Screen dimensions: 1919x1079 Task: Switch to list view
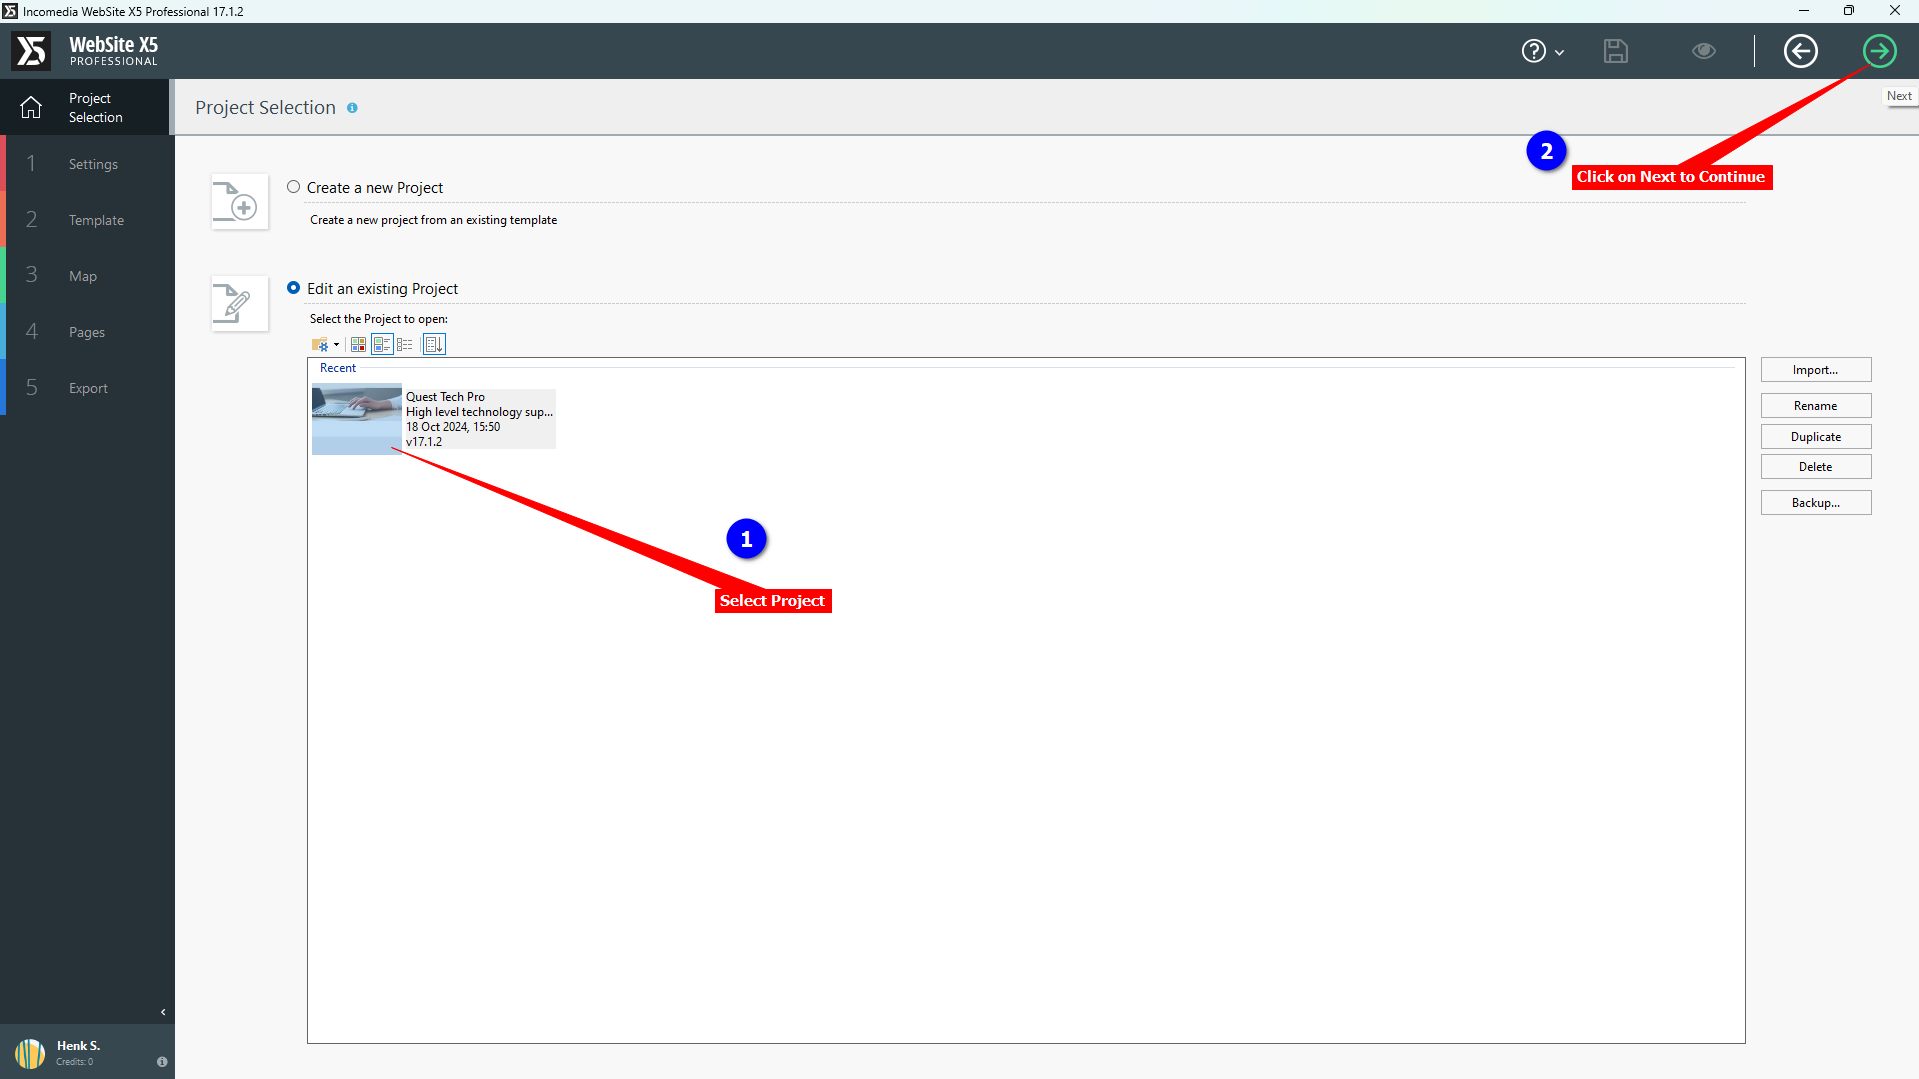click(405, 345)
